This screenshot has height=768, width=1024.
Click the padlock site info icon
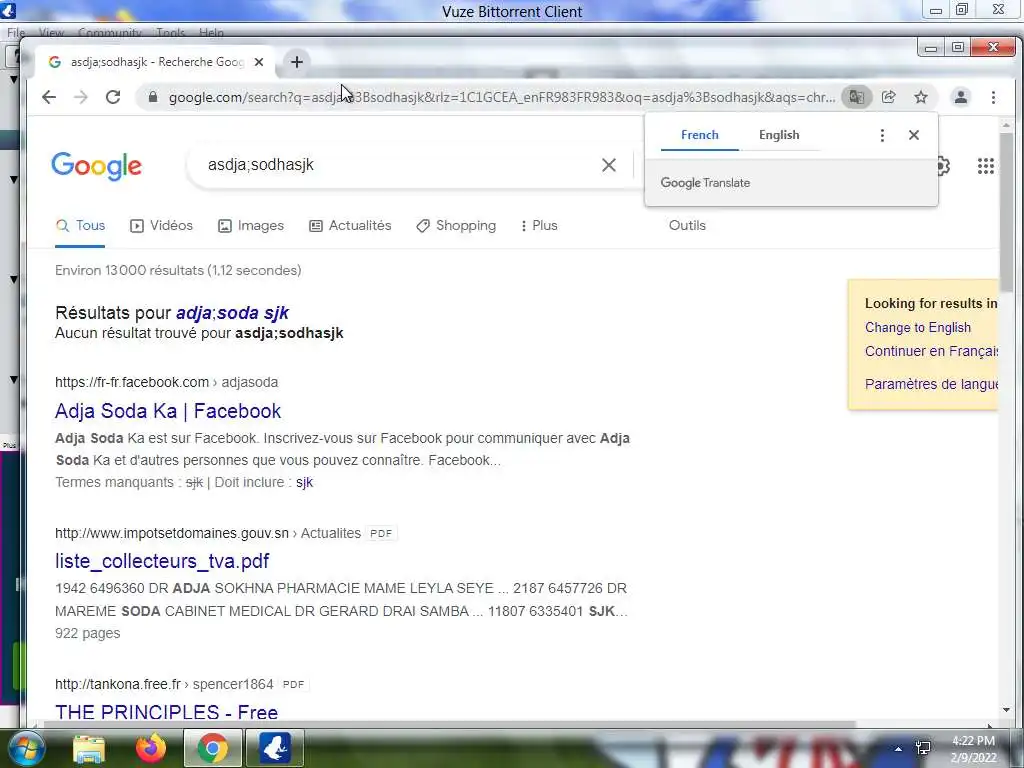pos(153,97)
